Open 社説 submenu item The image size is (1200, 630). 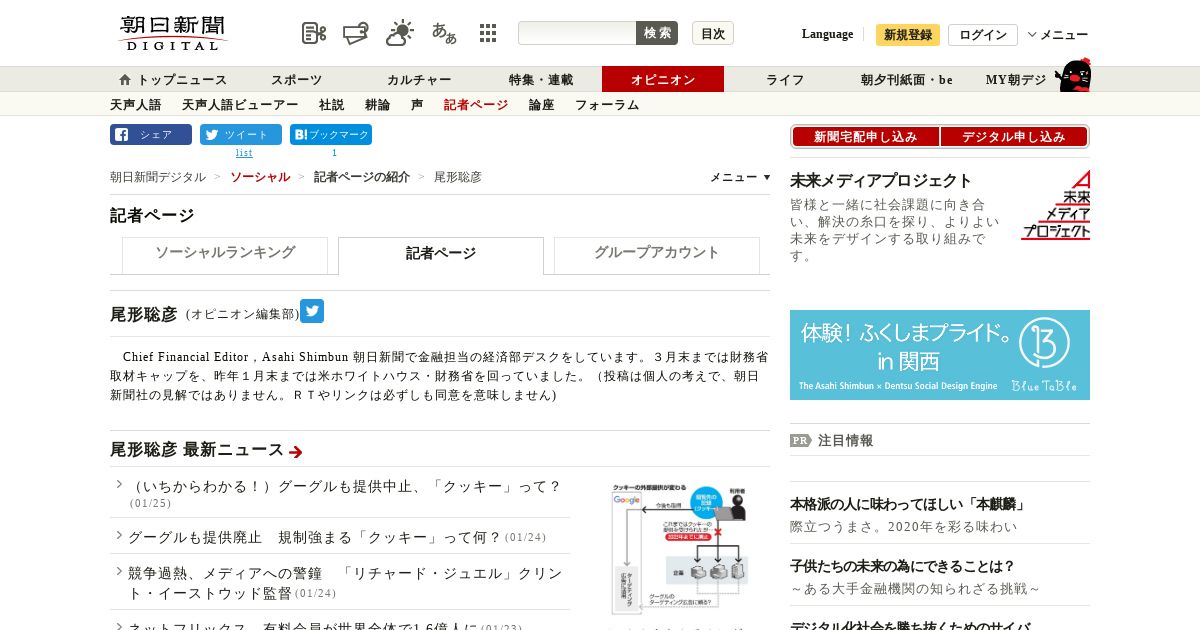coord(331,105)
